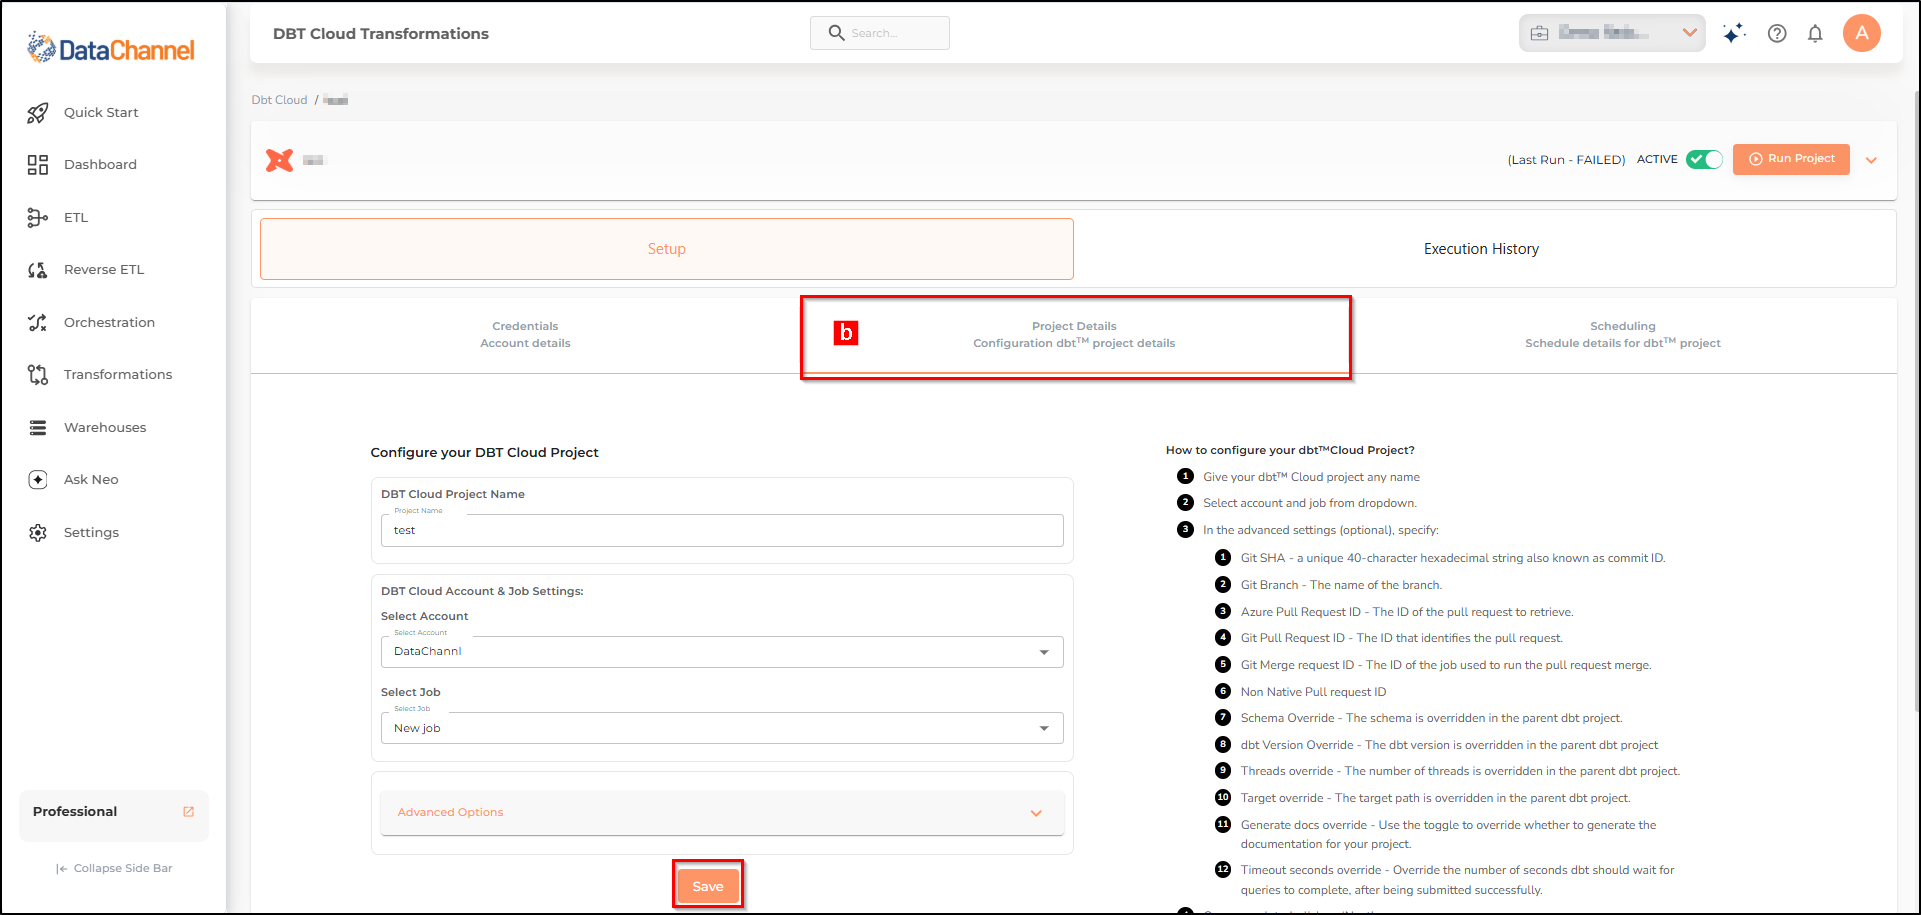Click the '(Last Run - FAILED)' status text

tap(1566, 160)
